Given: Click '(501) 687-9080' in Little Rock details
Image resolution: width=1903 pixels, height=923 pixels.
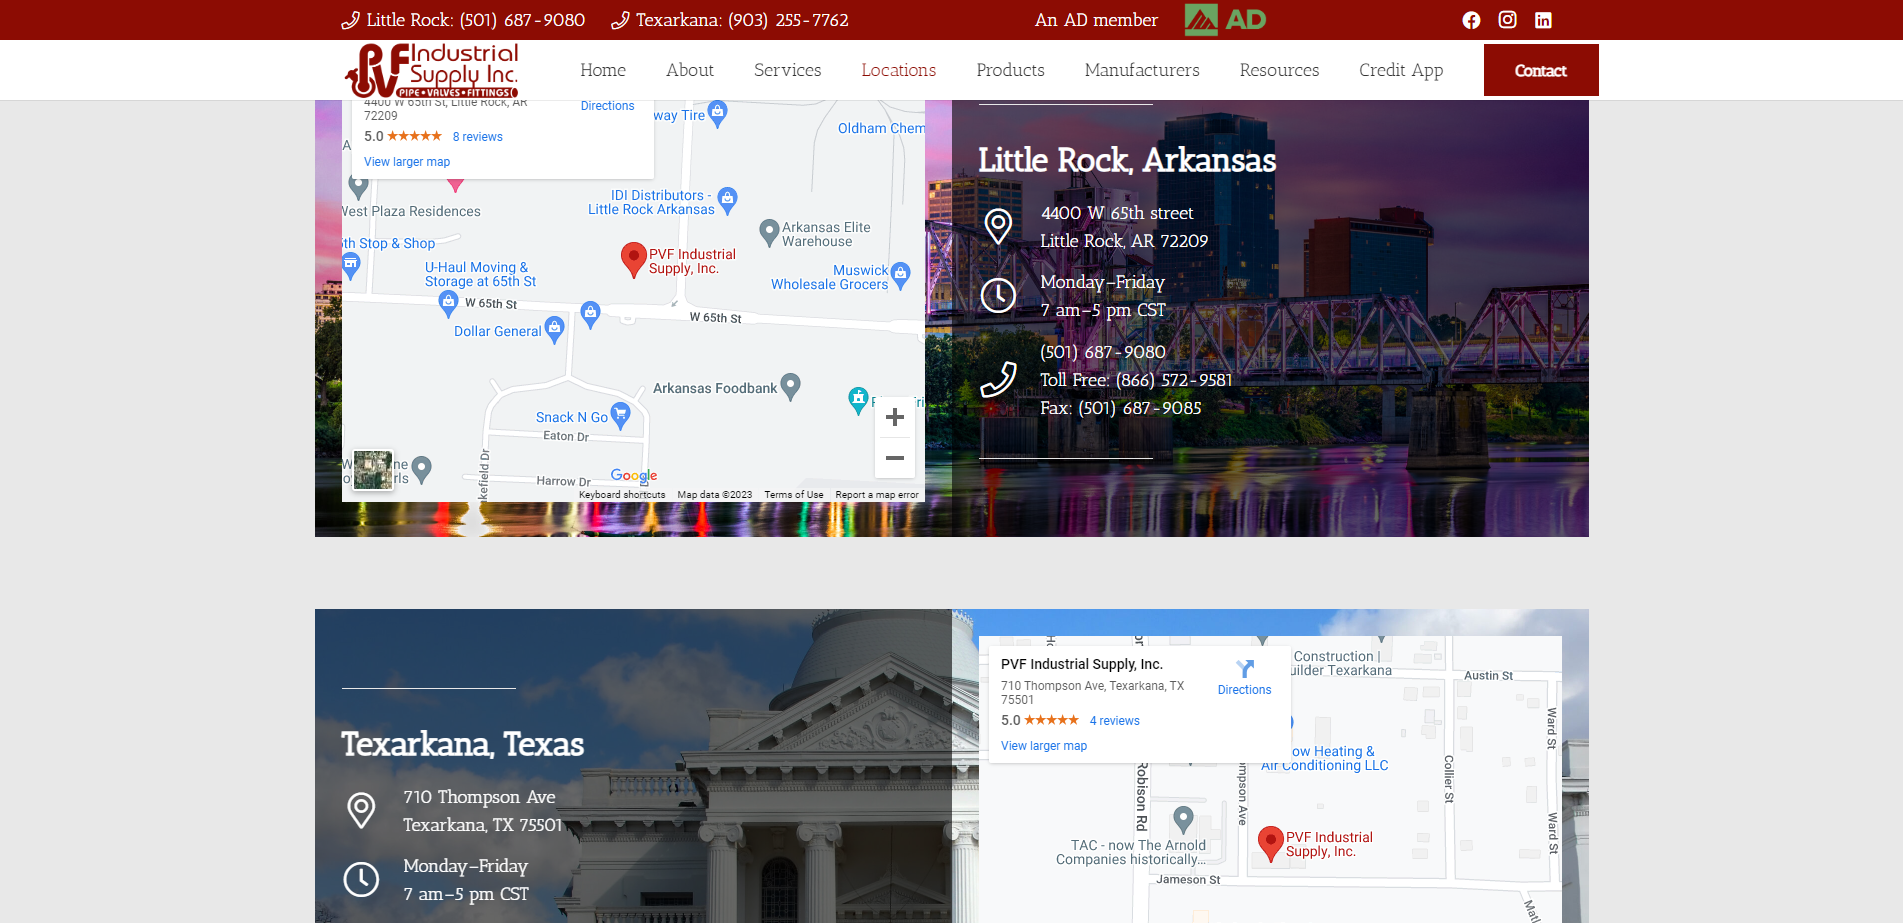Looking at the screenshot, I should pyautogui.click(x=1103, y=352).
